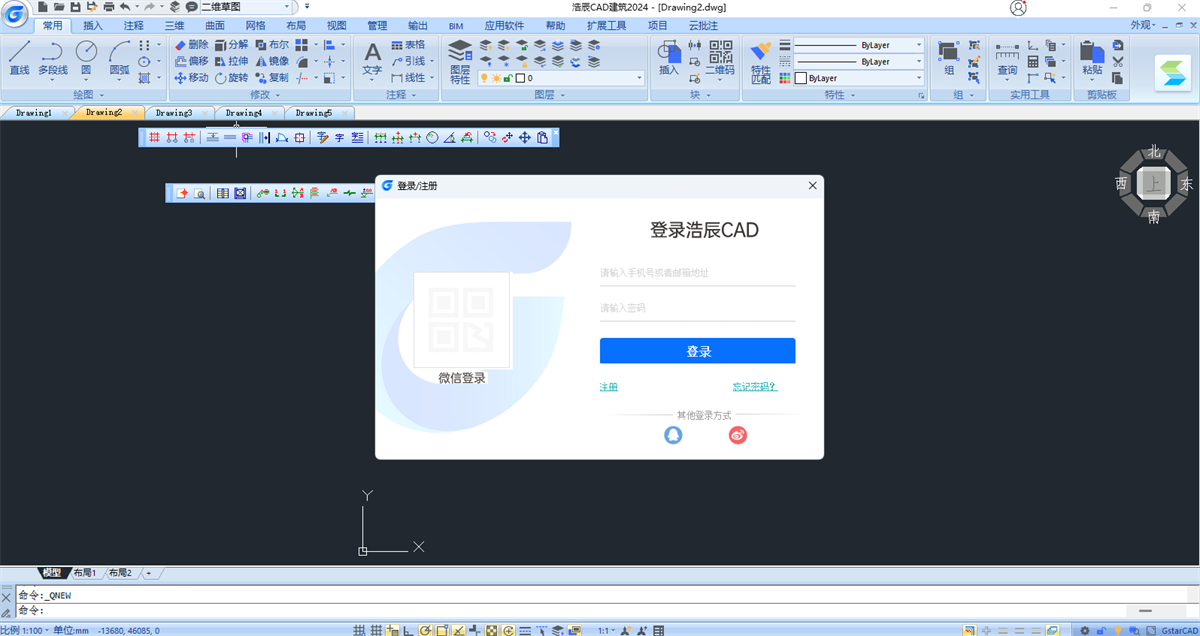Click the 特性匹配 (Match Properties) brush
1200x636 pixels.
point(761,62)
